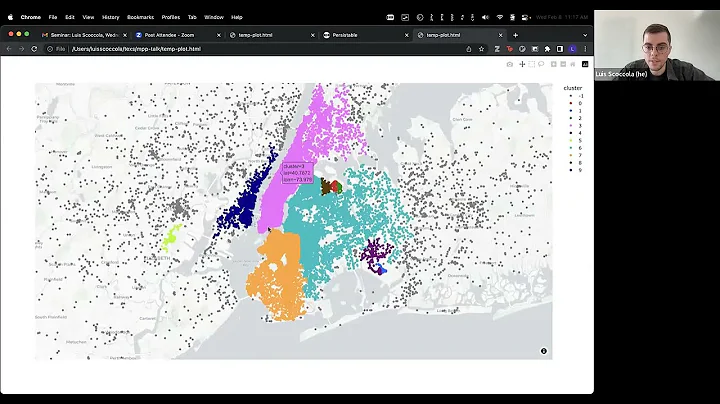This screenshot has width=720, height=404.
Task: Open the Chrome profile avatar L
Action: point(572,49)
